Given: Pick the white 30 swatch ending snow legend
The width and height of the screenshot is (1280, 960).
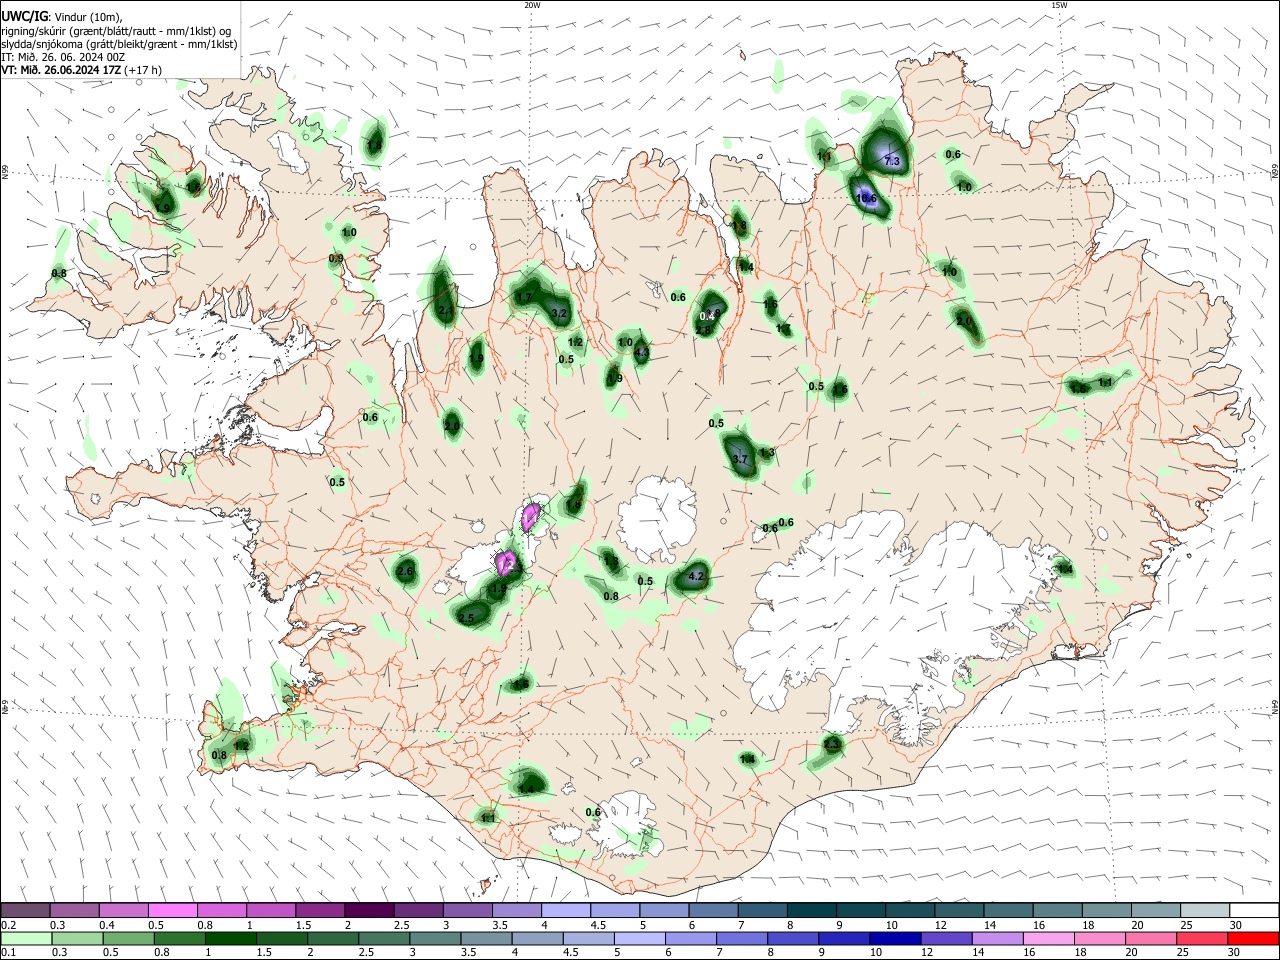Looking at the screenshot, I should click(1254, 910).
